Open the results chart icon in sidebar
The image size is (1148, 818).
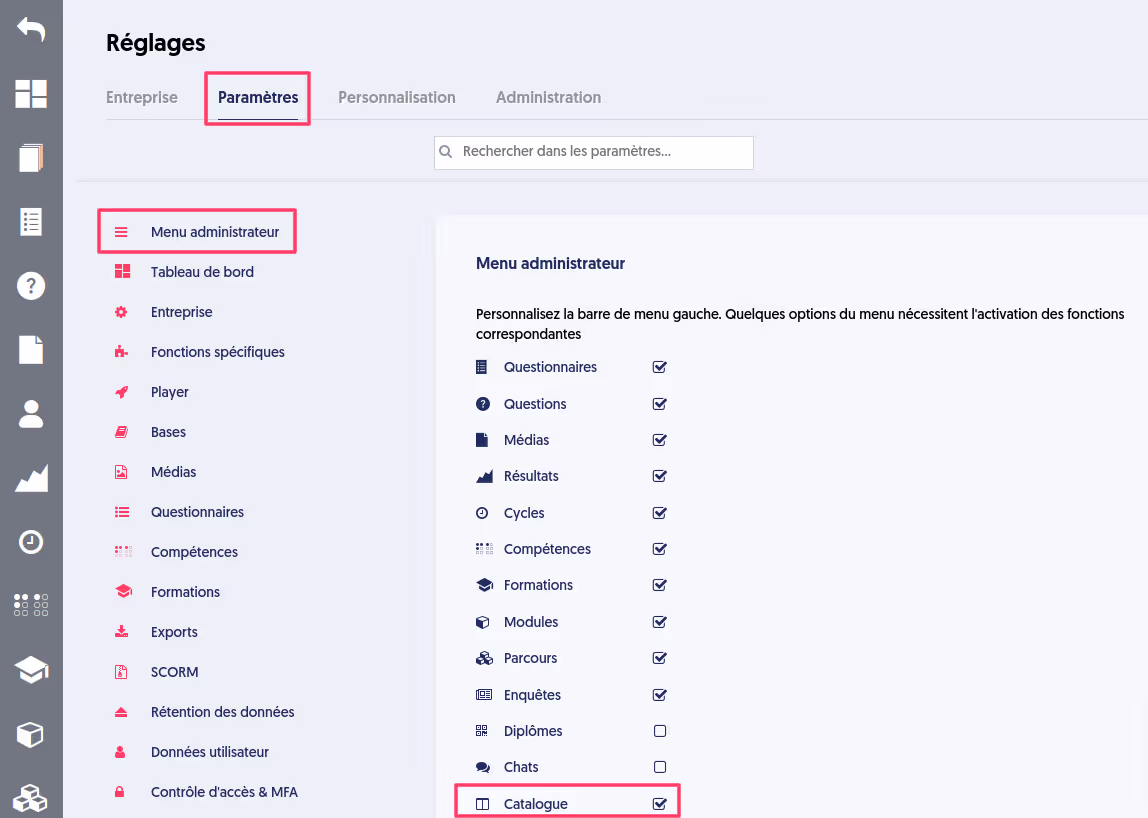pyautogui.click(x=31, y=478)
